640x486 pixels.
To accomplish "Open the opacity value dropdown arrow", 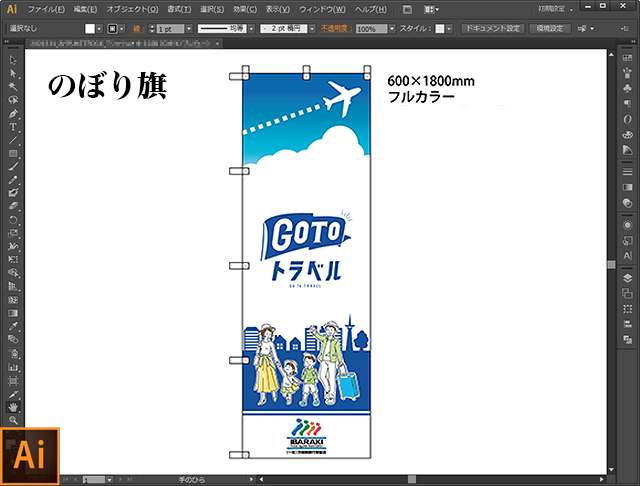I will pos(392,29).
